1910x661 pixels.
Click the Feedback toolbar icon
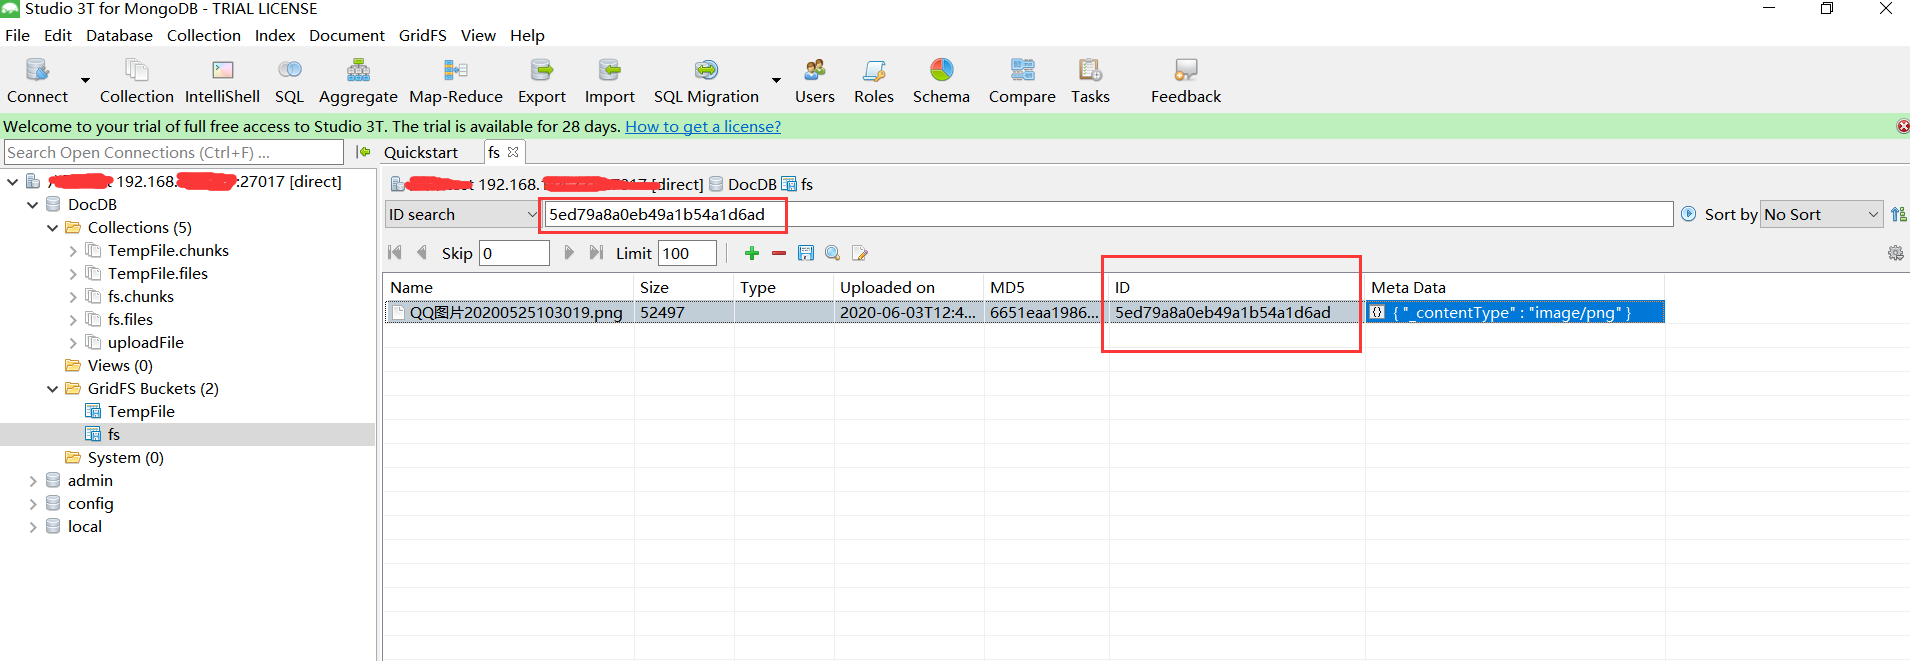pyautogui.click(x=1186, y=80)
